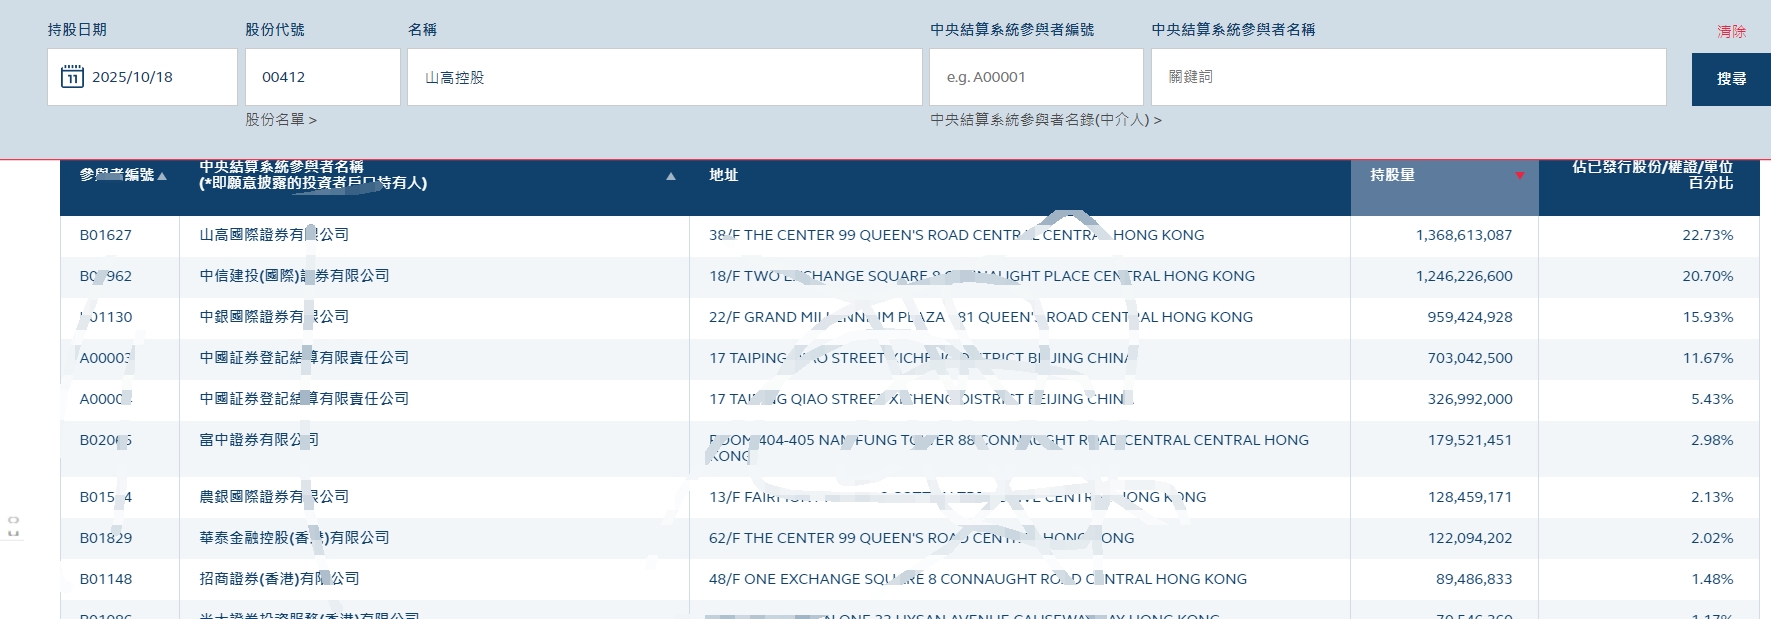Select 山高國際證券有限公司 row name
Image resolution: width=1771 pixels, height=619 pixels.
pyautogui.click(x=274, y=235)
